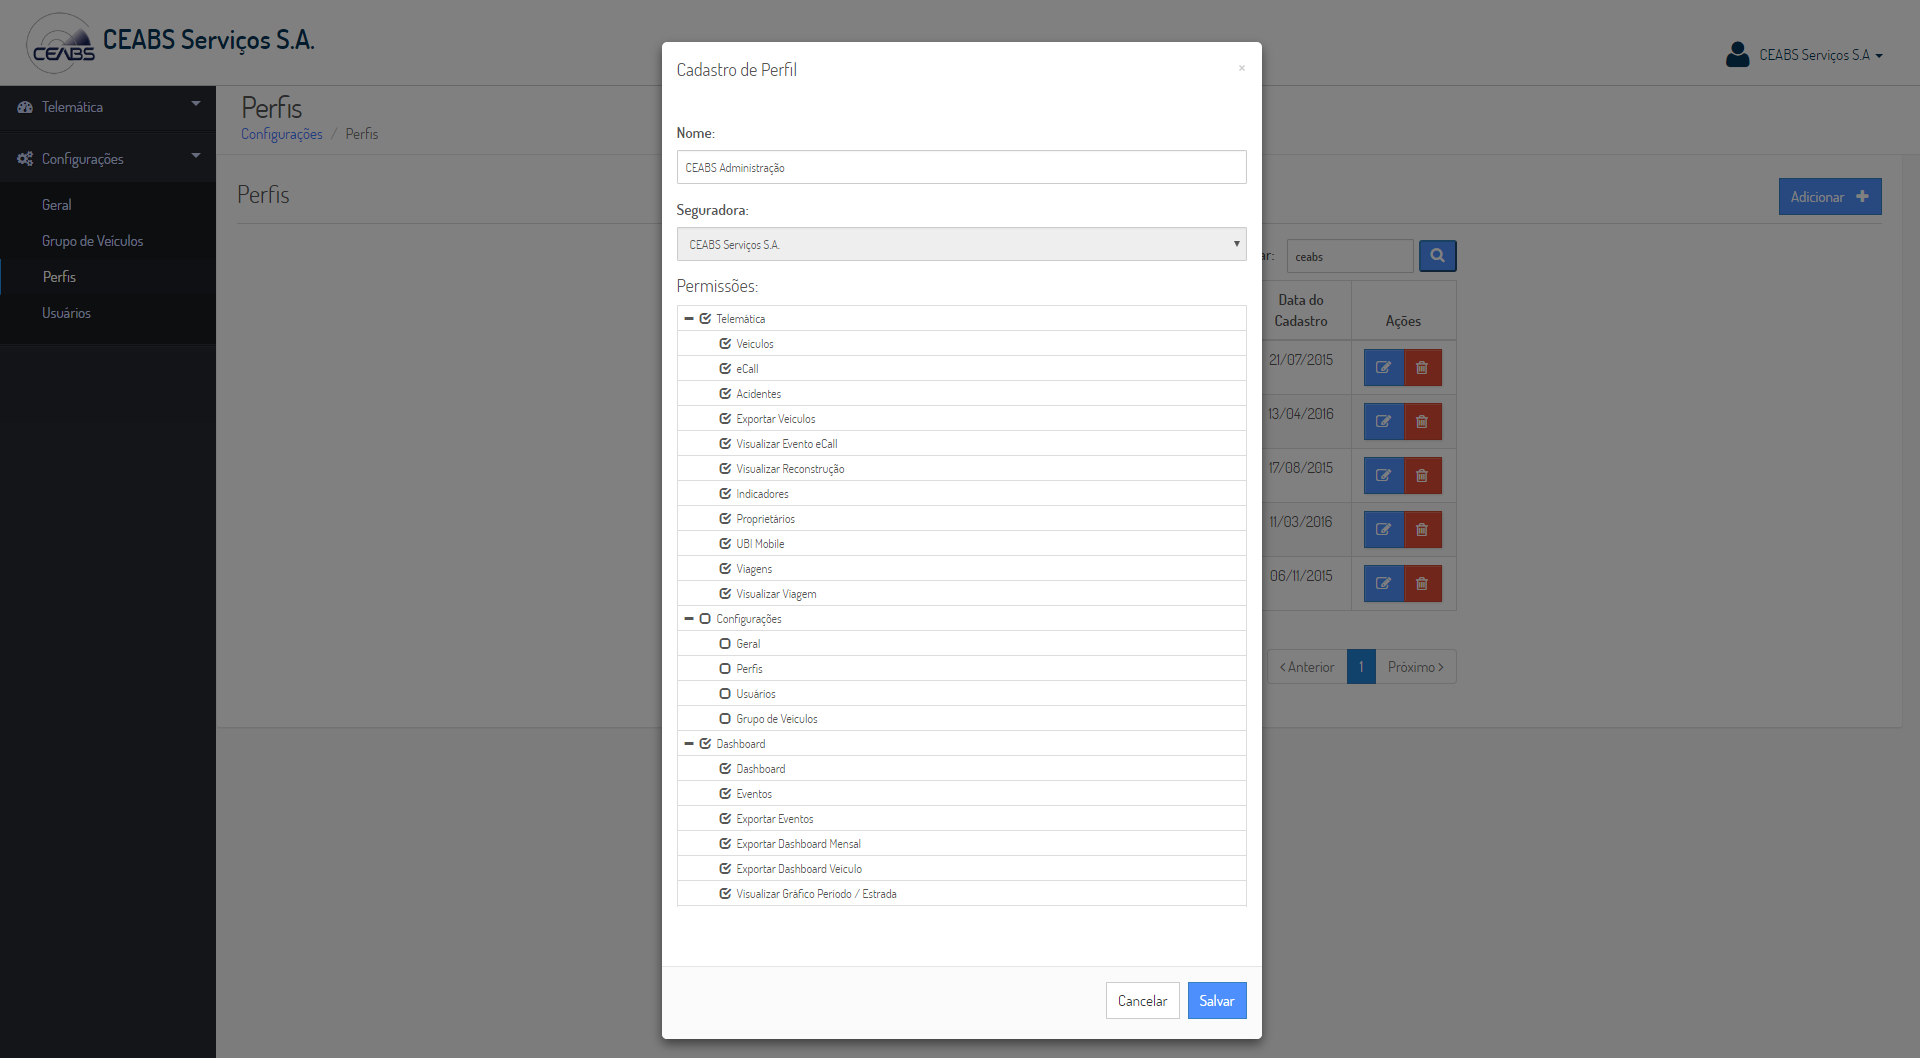The image size is (1920, 1058).
Task: Click the Telemática dashboard icon in sidebar
Action: tap(25, 107)
